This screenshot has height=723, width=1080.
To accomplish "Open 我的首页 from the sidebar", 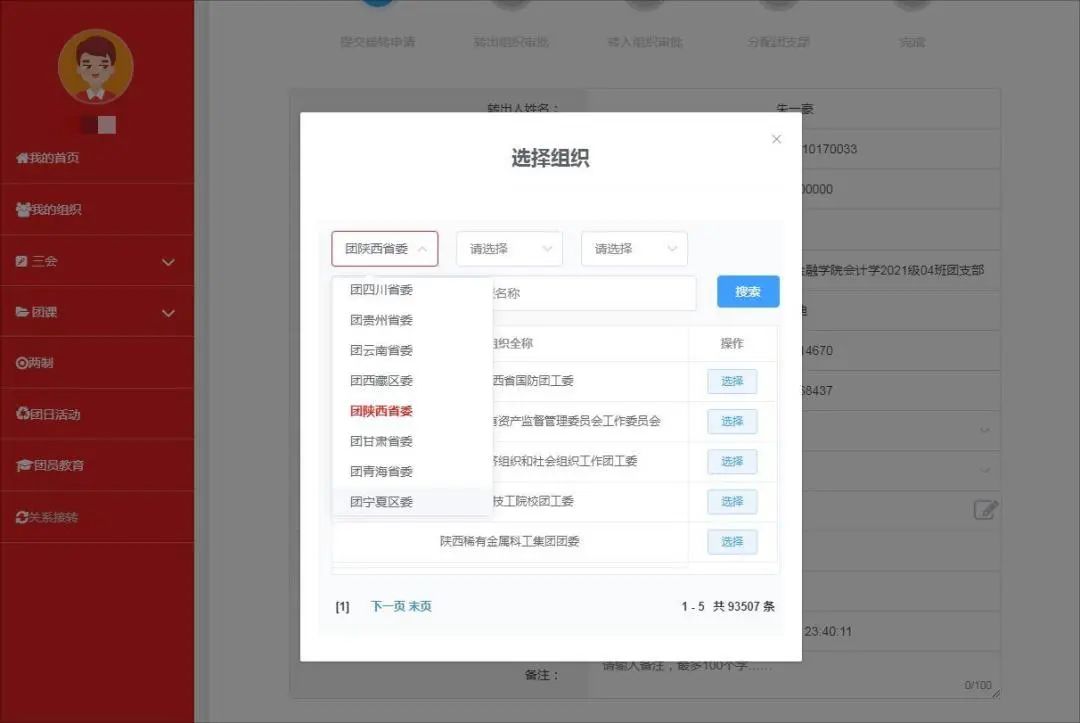I will point(48,158).
